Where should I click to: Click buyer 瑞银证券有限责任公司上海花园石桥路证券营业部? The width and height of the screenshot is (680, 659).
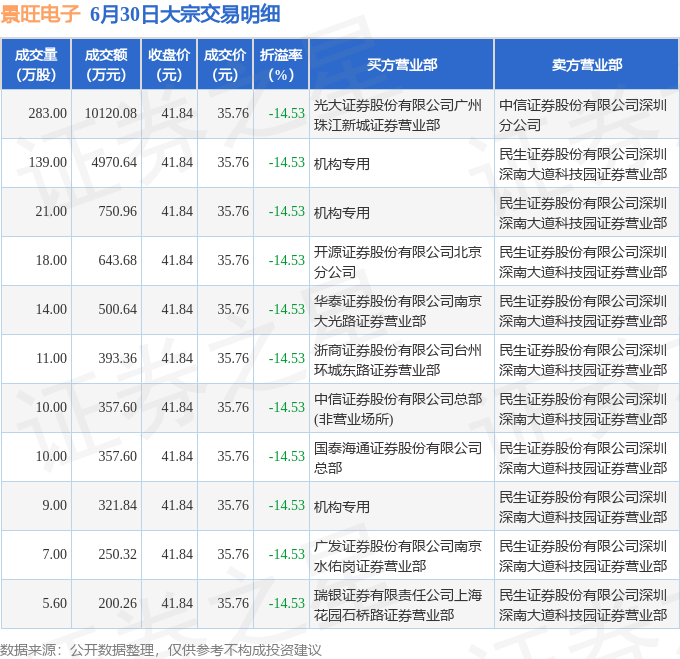(x=398, y=605)
